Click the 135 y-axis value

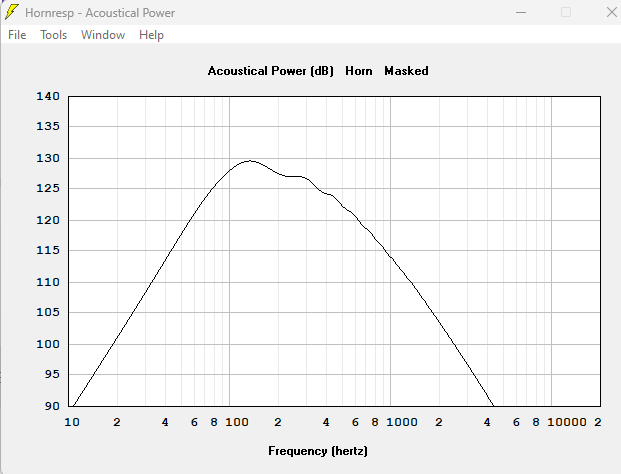coord(48,126)
